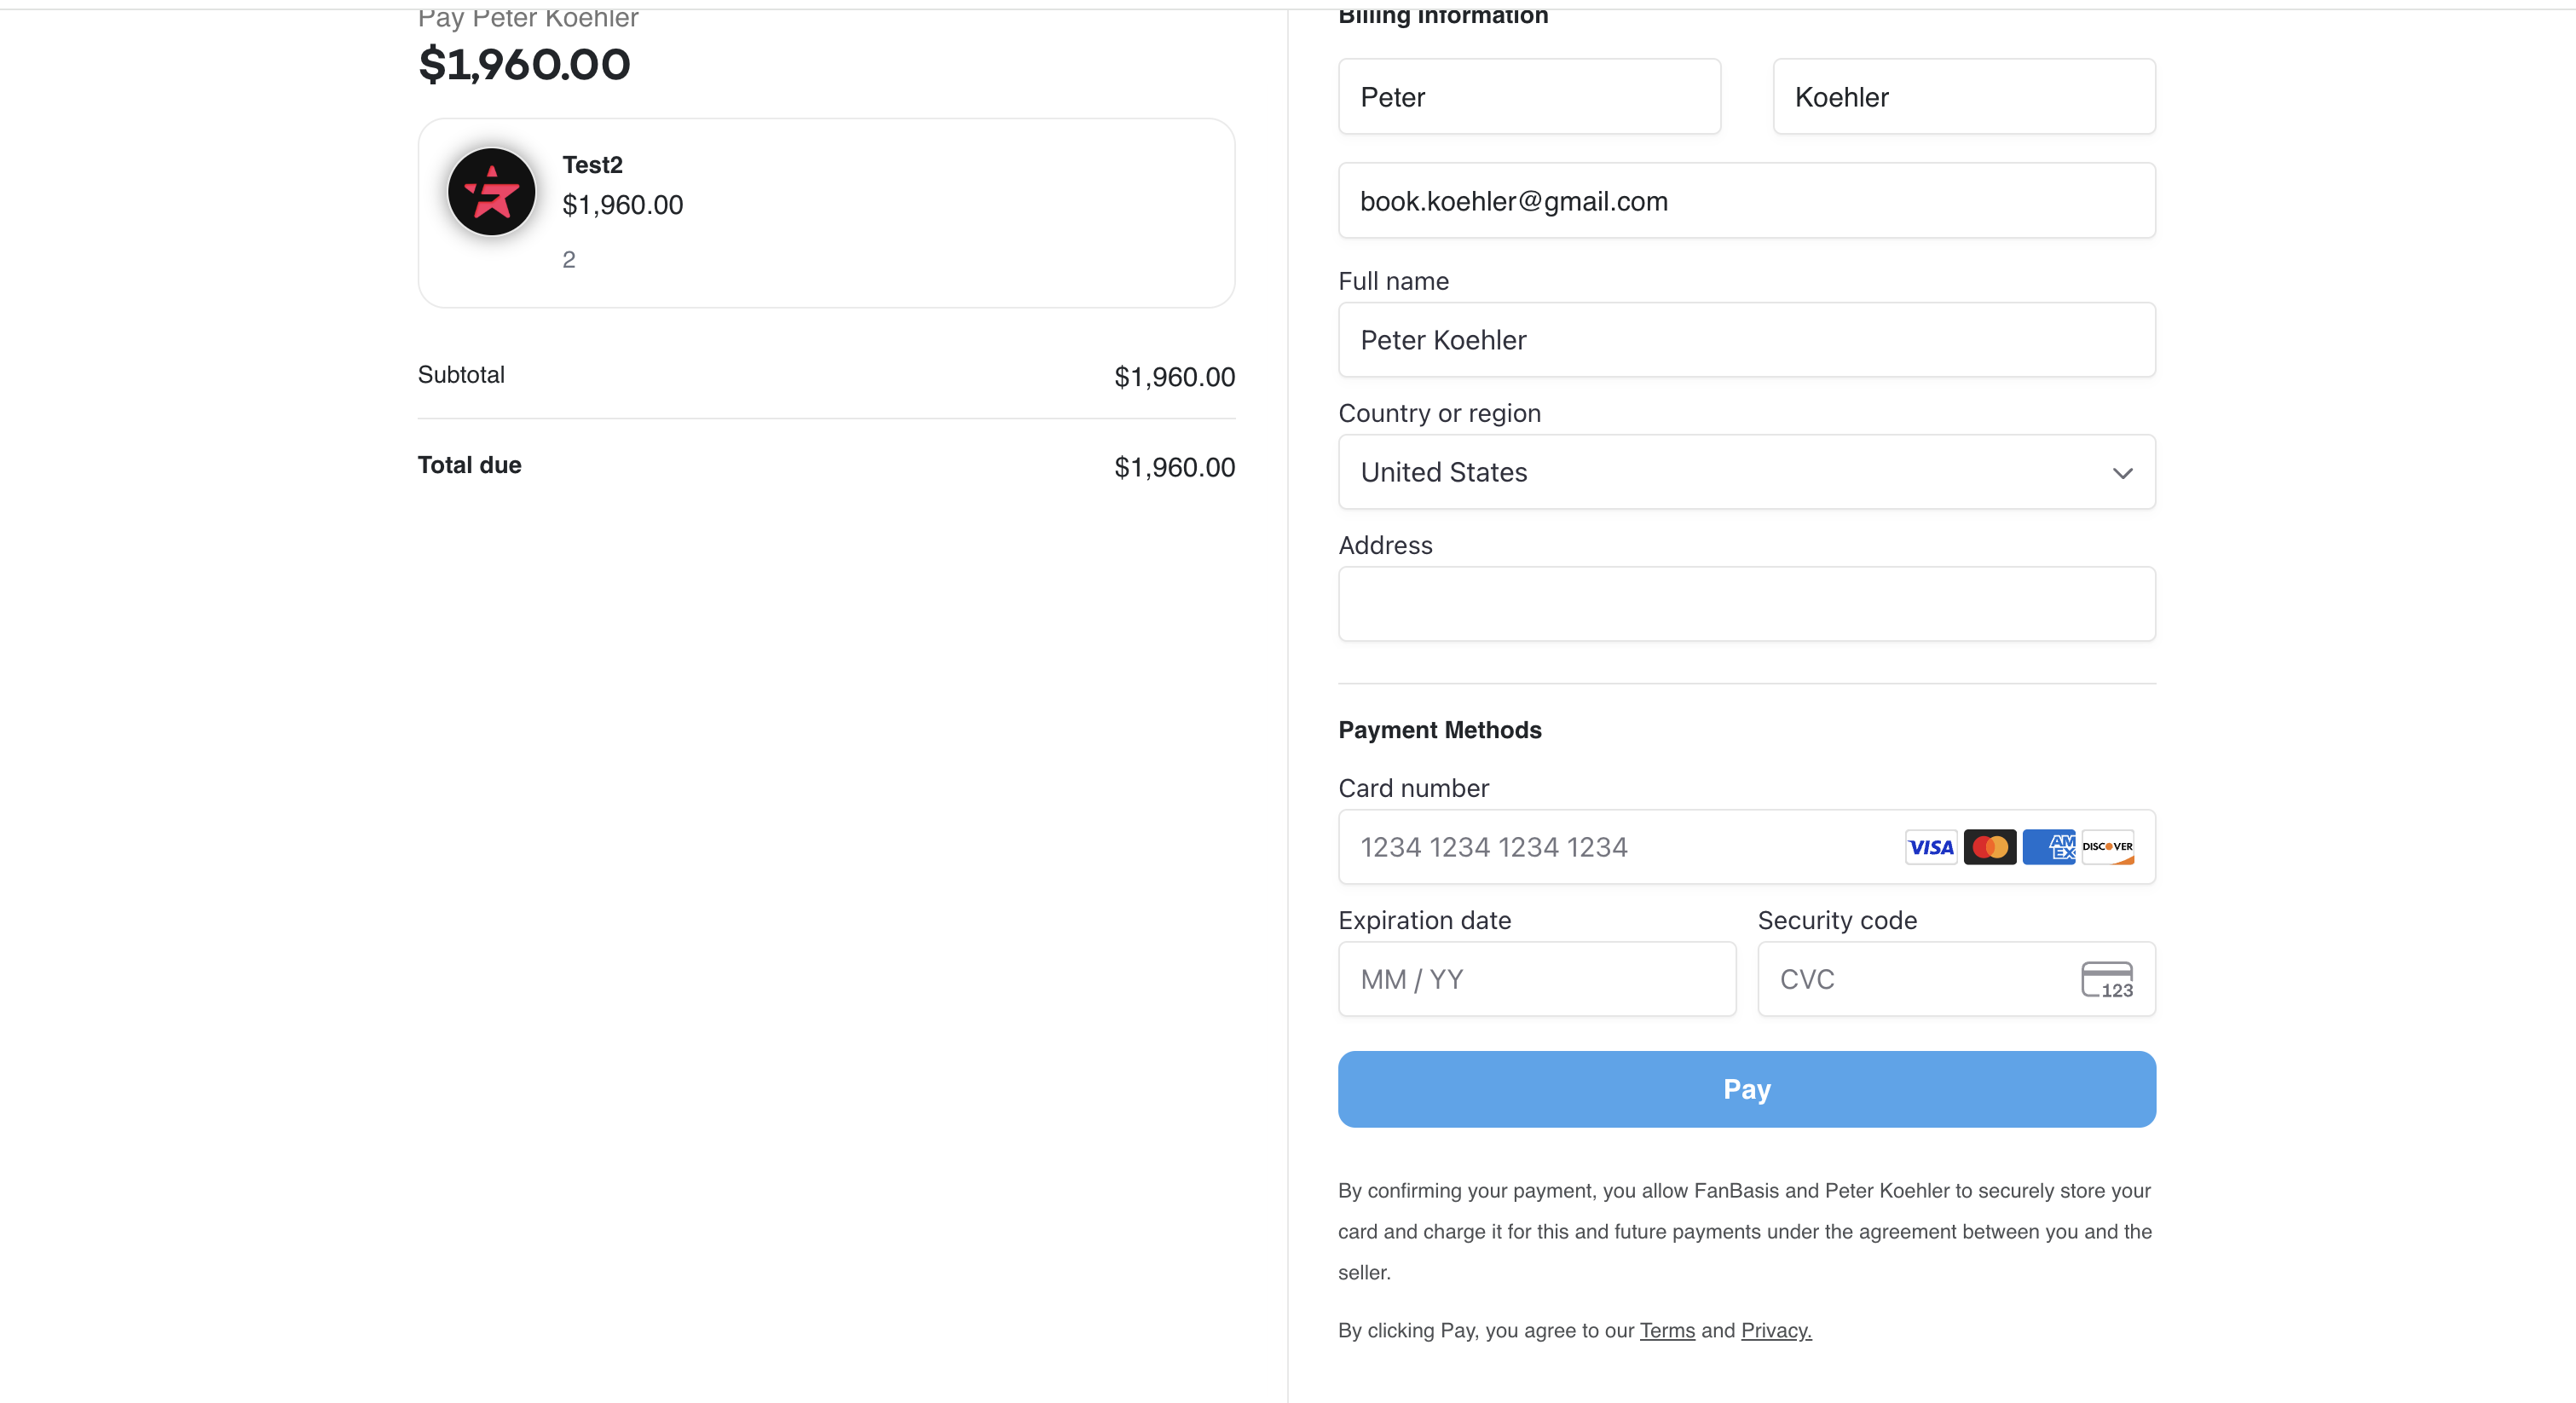Open the Terms link
The image size is (2576, 1403).
[x=1667, y=1330]
